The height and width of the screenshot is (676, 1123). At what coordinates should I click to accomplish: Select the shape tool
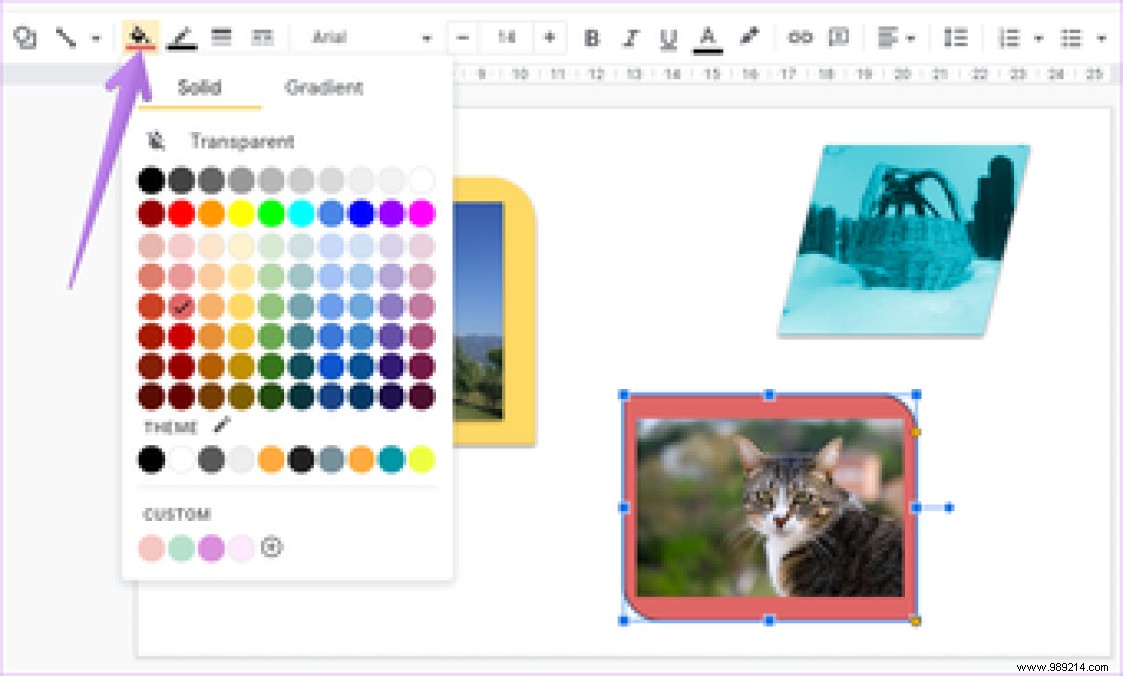coord(25,37)
